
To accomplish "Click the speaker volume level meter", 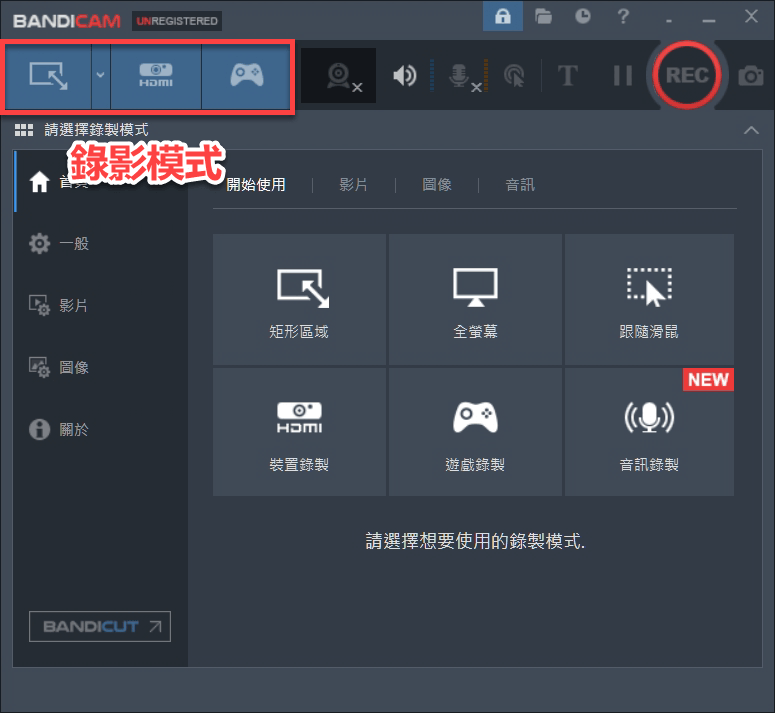I will pyautogui.click(x=431, y=76).
